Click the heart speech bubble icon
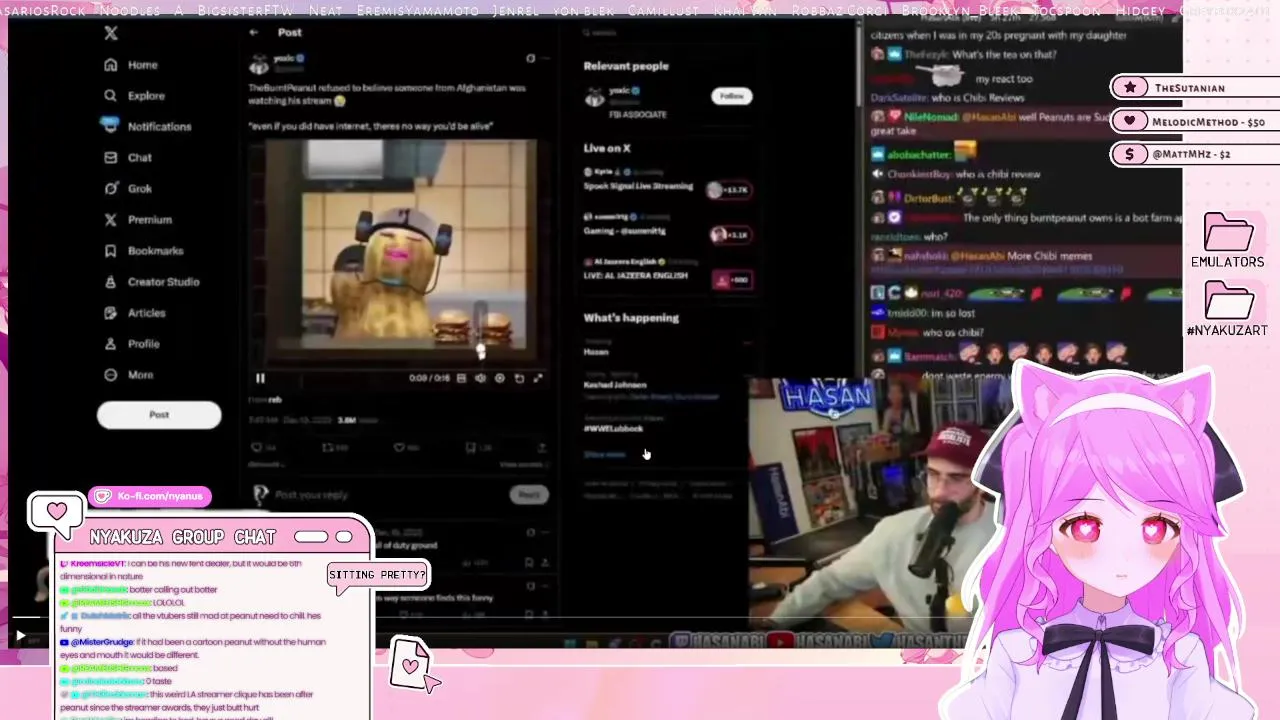Viewport: 1280px width, 720px height. coord(56,514)
